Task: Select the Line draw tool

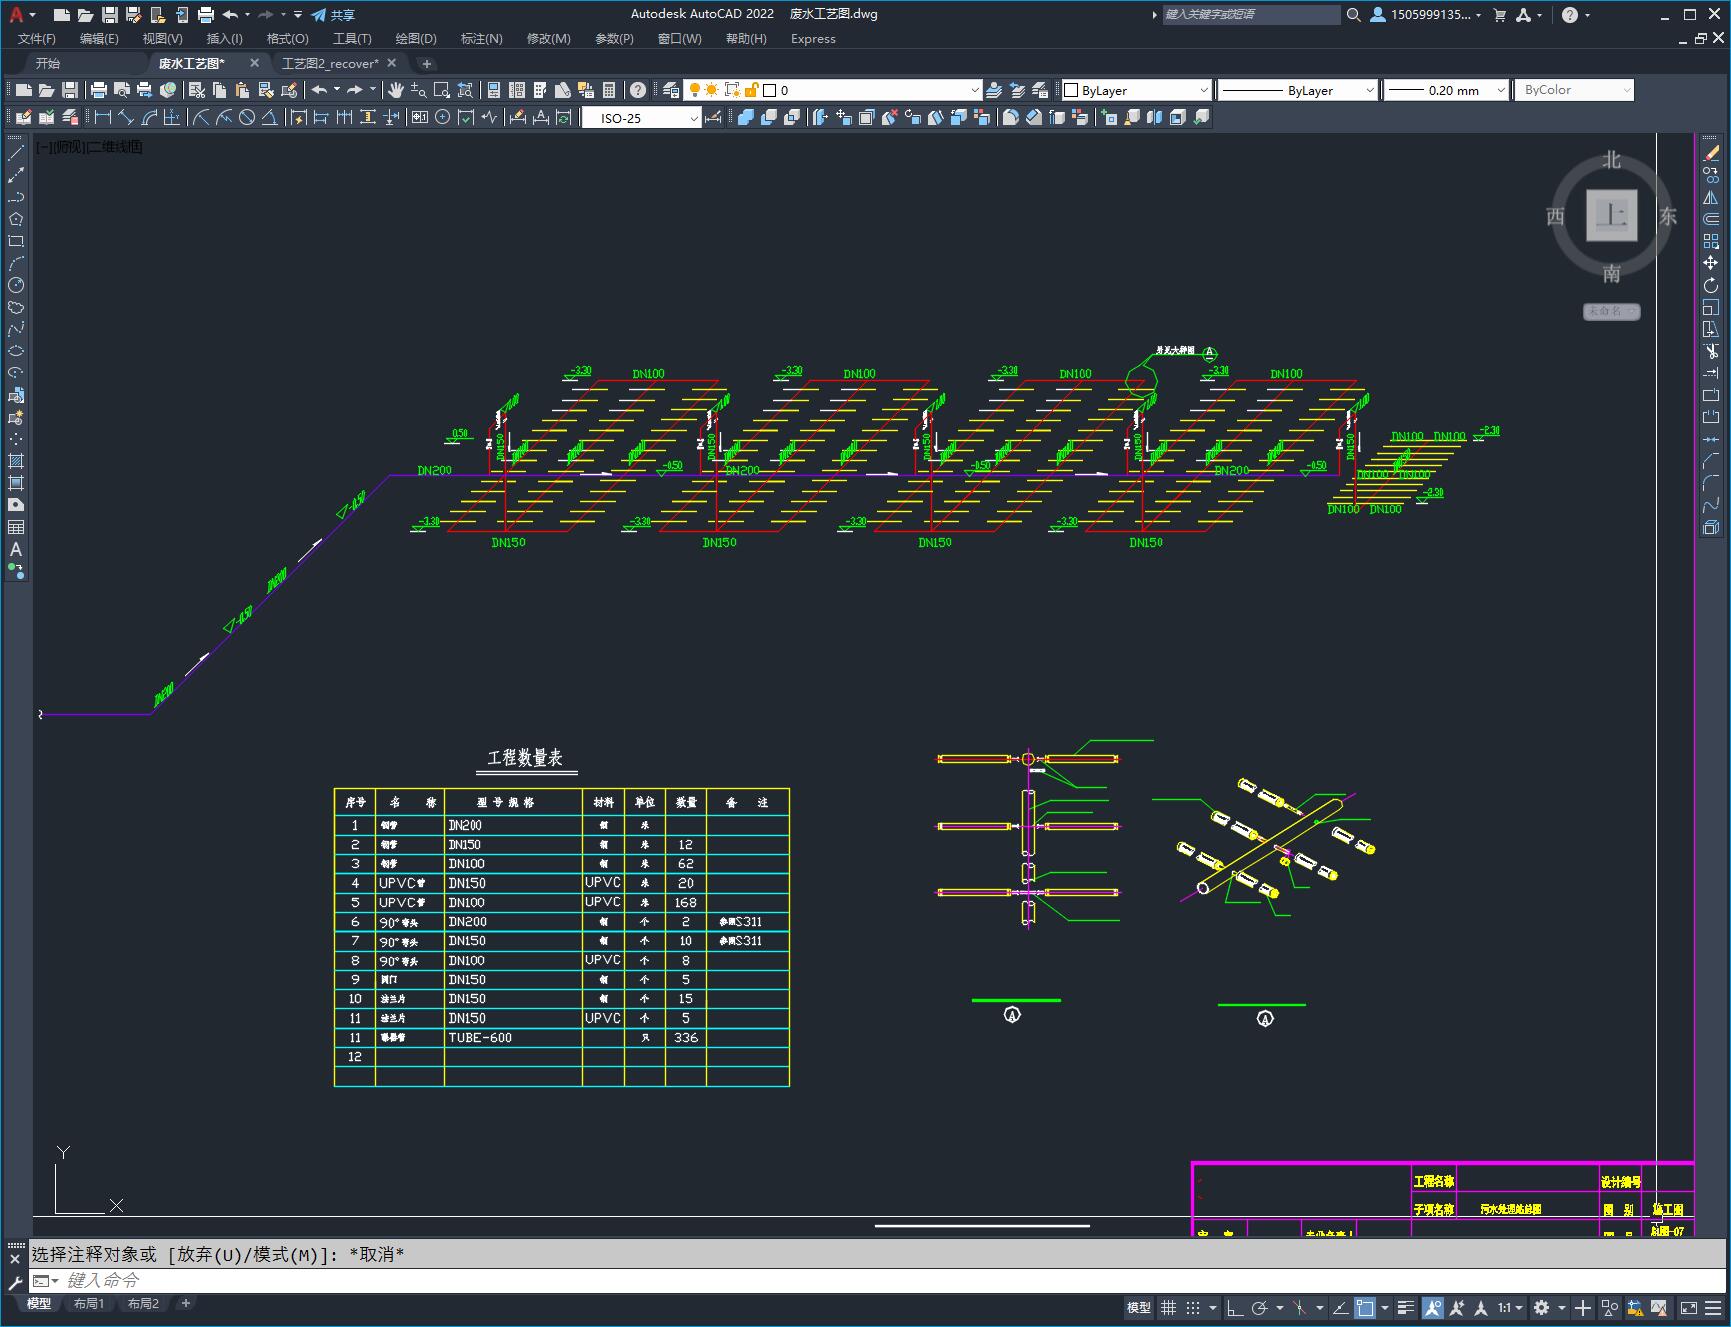Action: tap(16, 153)
